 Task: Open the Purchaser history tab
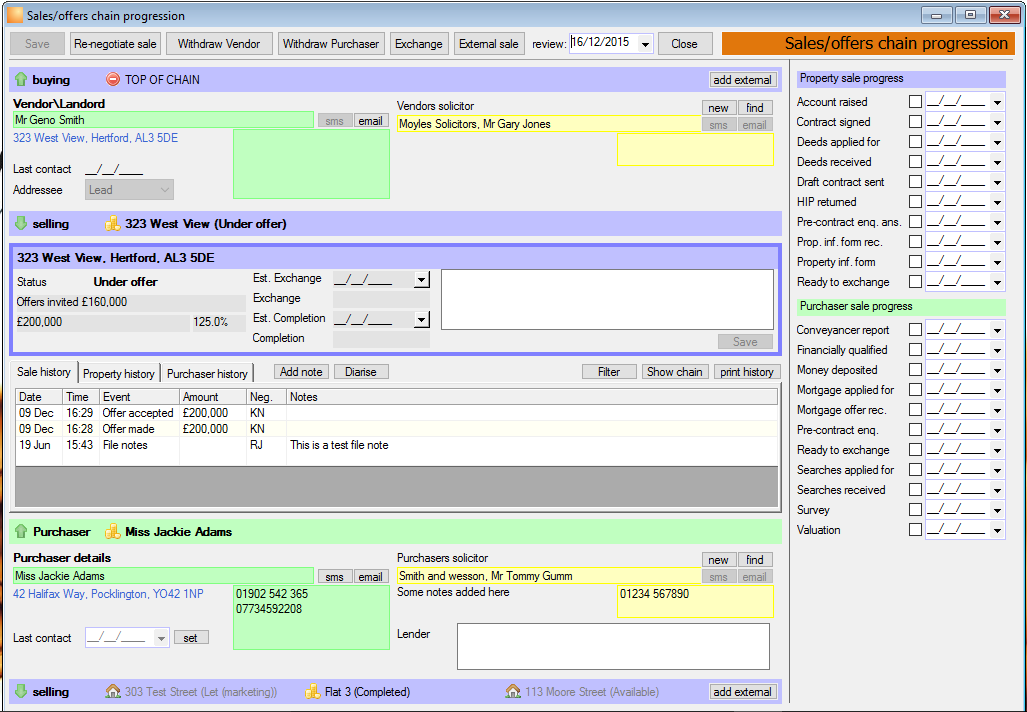[x=207, y=373]
